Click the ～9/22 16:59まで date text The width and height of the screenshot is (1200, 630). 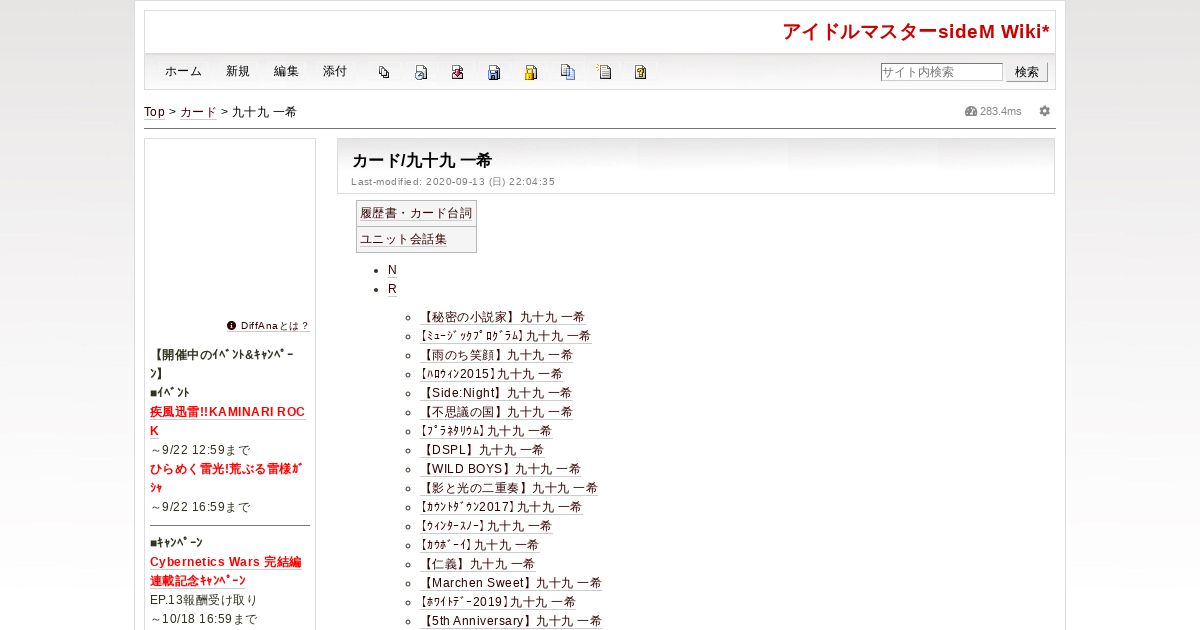[200, 507]
